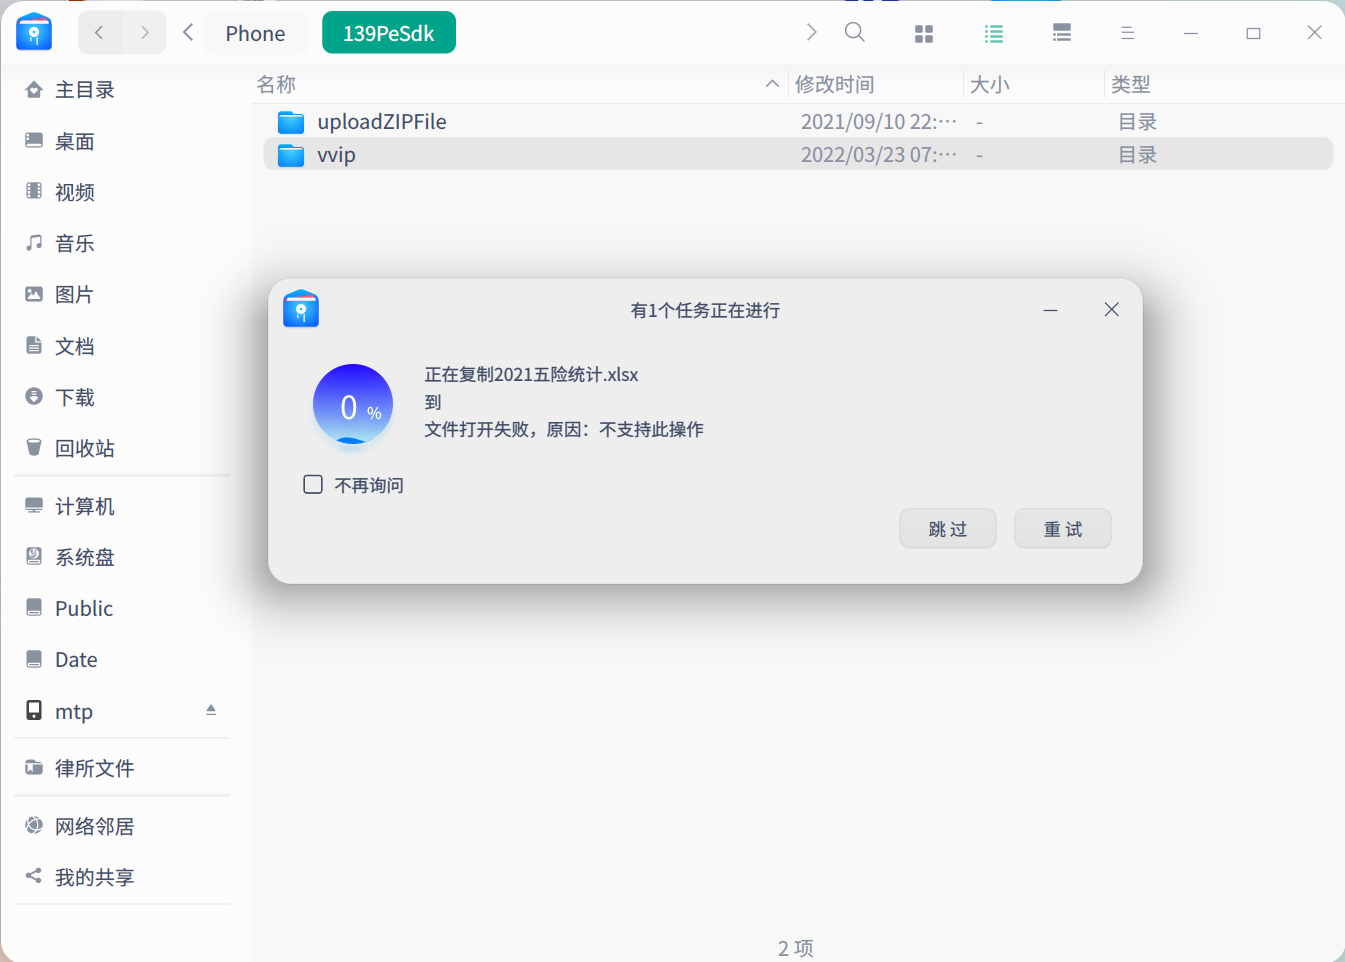Click the uploadZIPFile folder name
The width and height of the screenshot is (1345, 962).
click(382, 122)
